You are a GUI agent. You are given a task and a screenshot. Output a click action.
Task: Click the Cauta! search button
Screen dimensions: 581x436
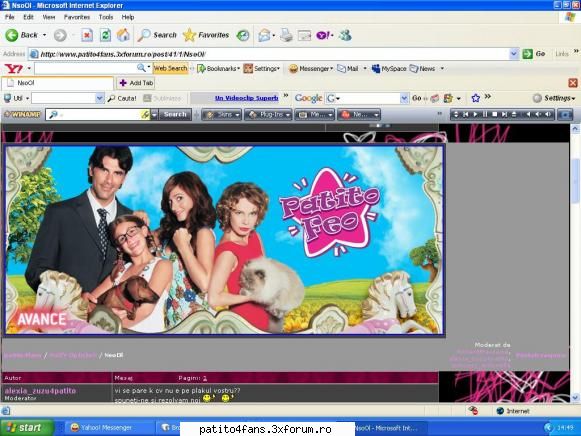(x=122, y=98)
